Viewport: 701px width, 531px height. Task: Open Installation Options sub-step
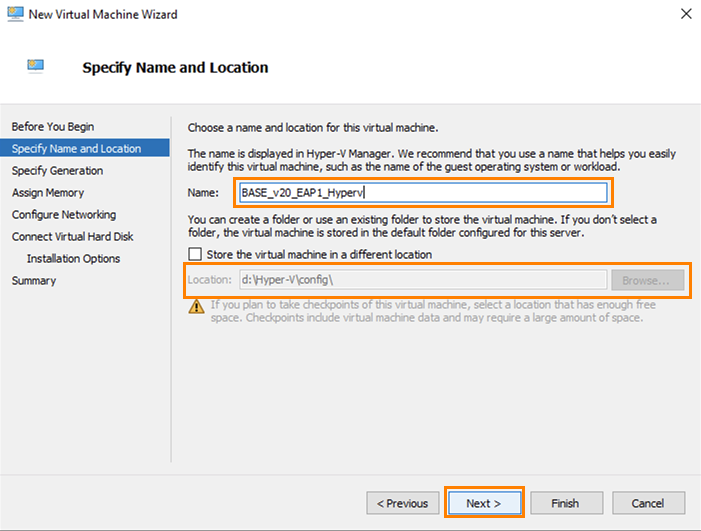click(73, 259)
